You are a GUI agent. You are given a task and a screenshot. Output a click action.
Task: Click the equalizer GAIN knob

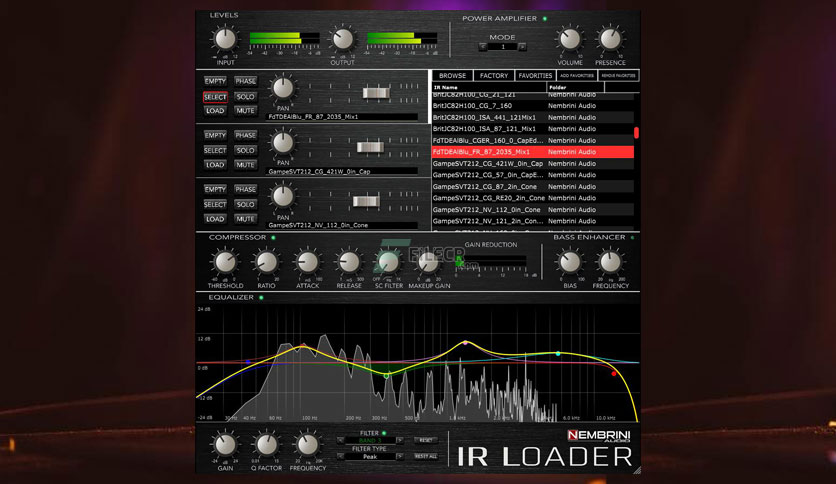225,445
